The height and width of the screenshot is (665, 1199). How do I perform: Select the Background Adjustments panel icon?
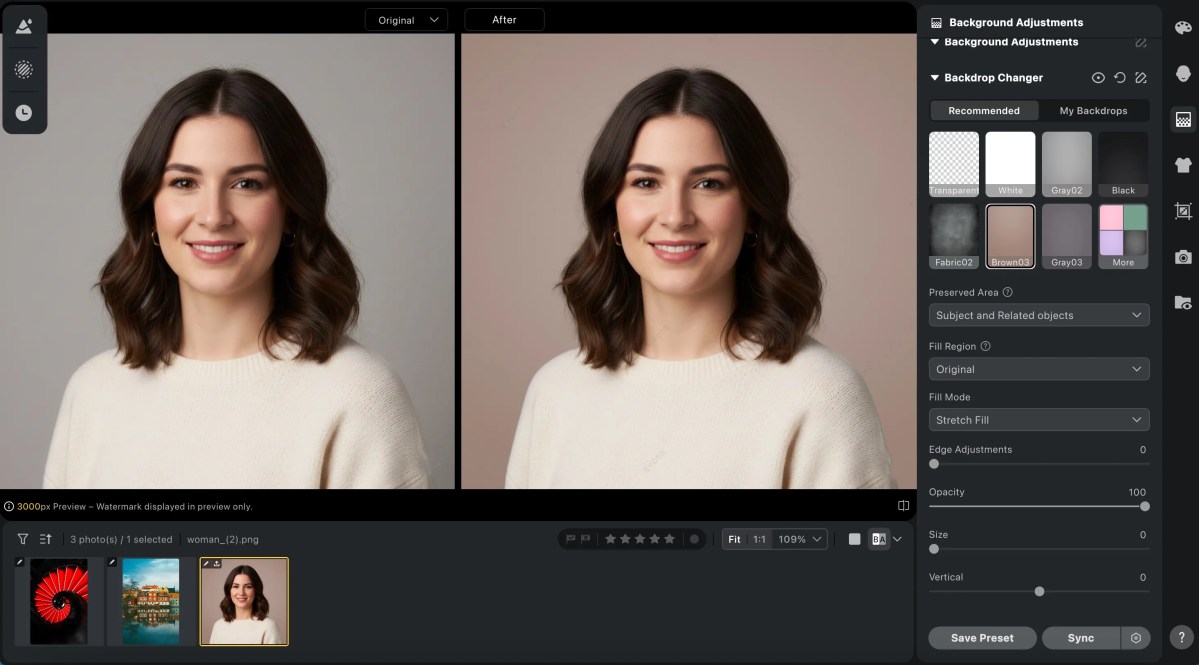coord(1183,119)
